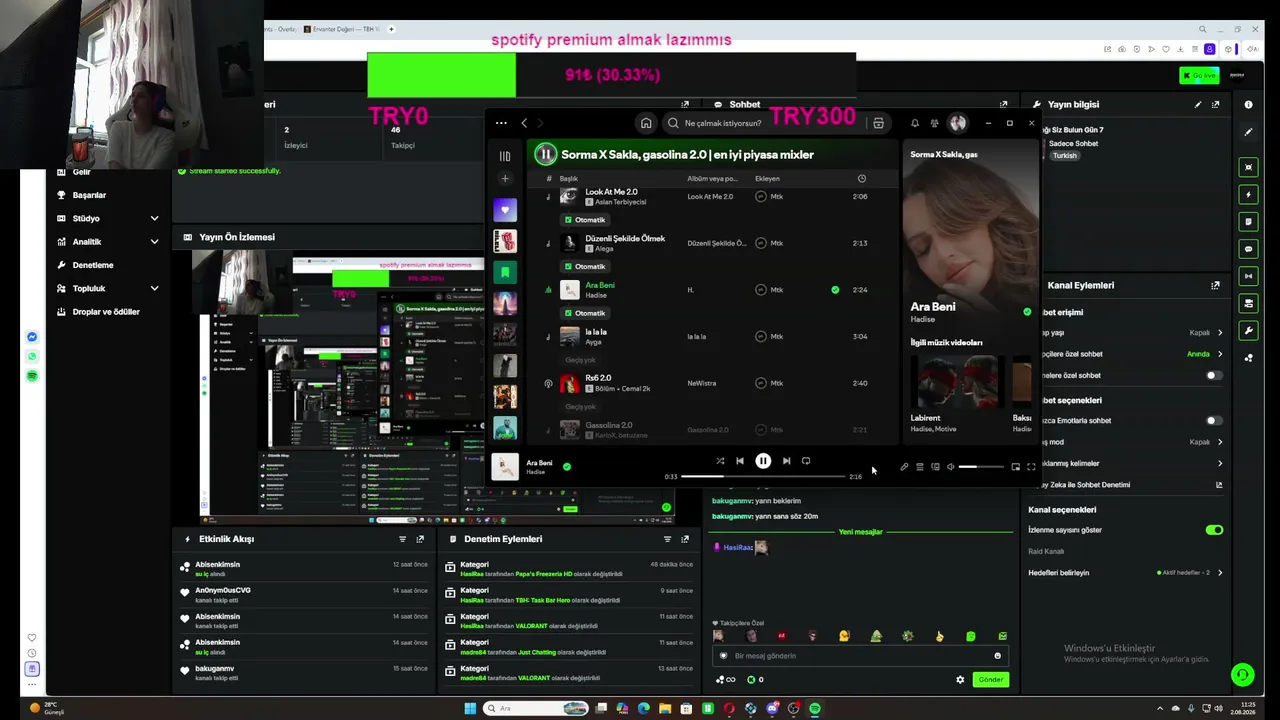The height and width of the screenshot is (720, 1280).
Task: Open the Labirent related music video
Action: (957, 382)
